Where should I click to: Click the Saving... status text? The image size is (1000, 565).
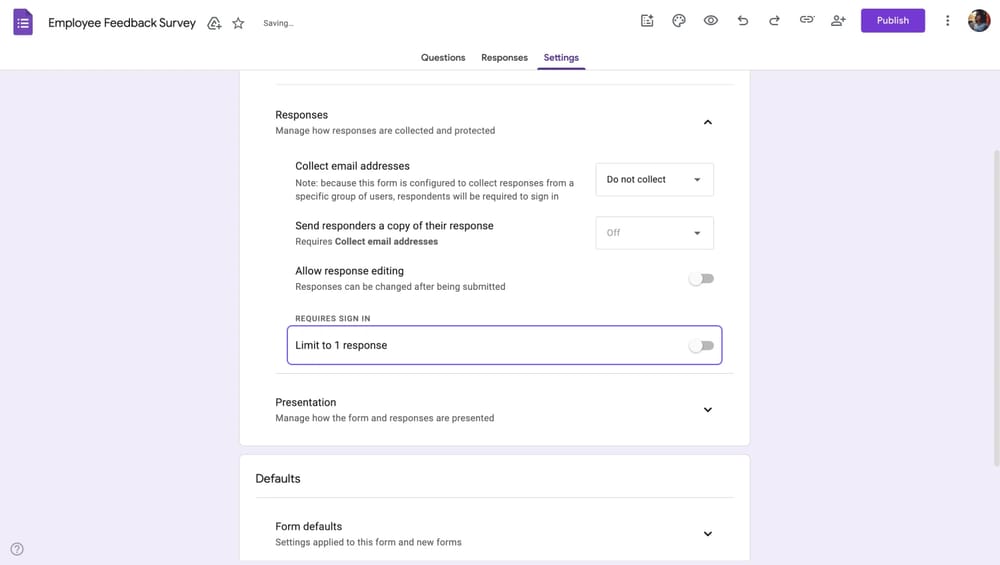point(279,23)
